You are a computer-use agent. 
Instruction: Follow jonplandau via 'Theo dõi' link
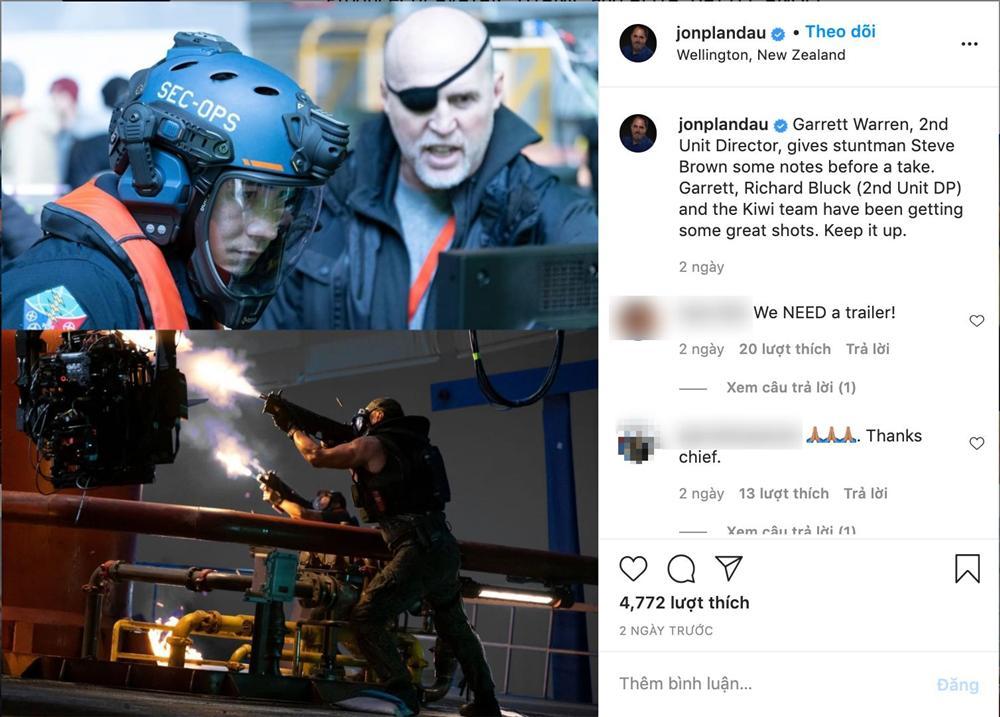coord(840,32)
